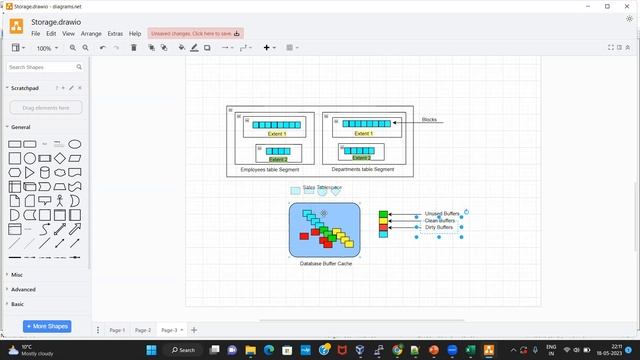640x360 pixels.
Task: Toggle fullscreen using the top-right icon
Action: [x=611, y=47]
